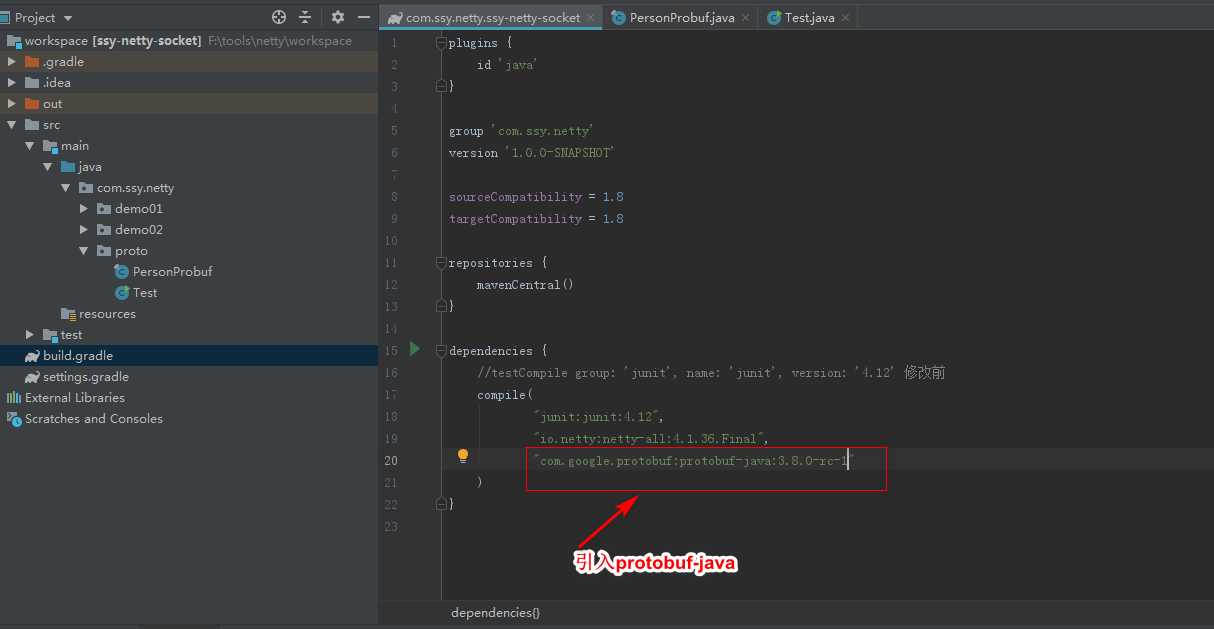Image resolution: width=1214 pixels, height=629 pixels.
Task: Close the Test.java tab
Action: 846,18
